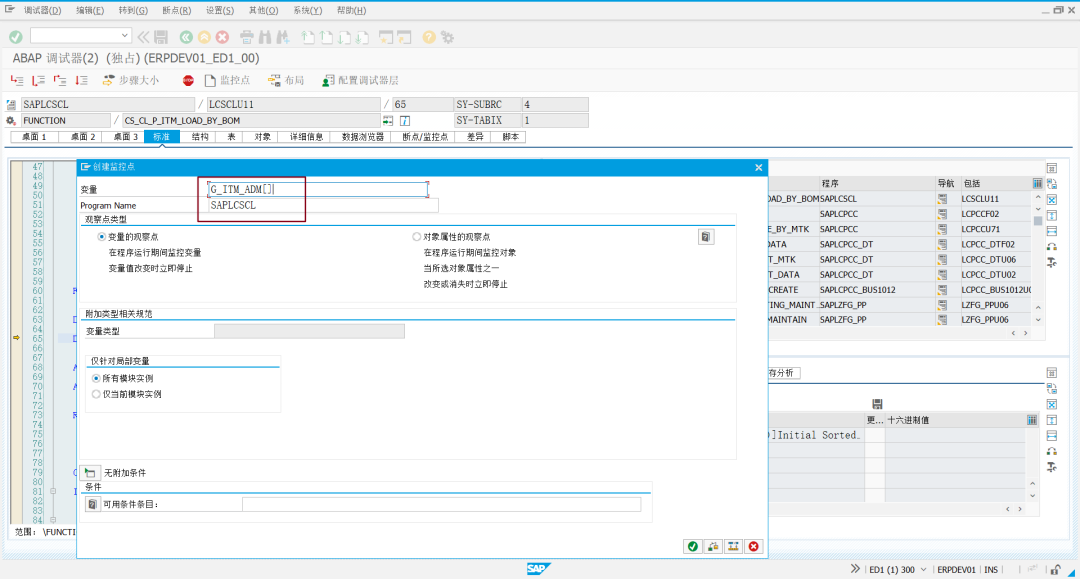
Task: Open the 设置(S) menu
Action: pos(220,10)
